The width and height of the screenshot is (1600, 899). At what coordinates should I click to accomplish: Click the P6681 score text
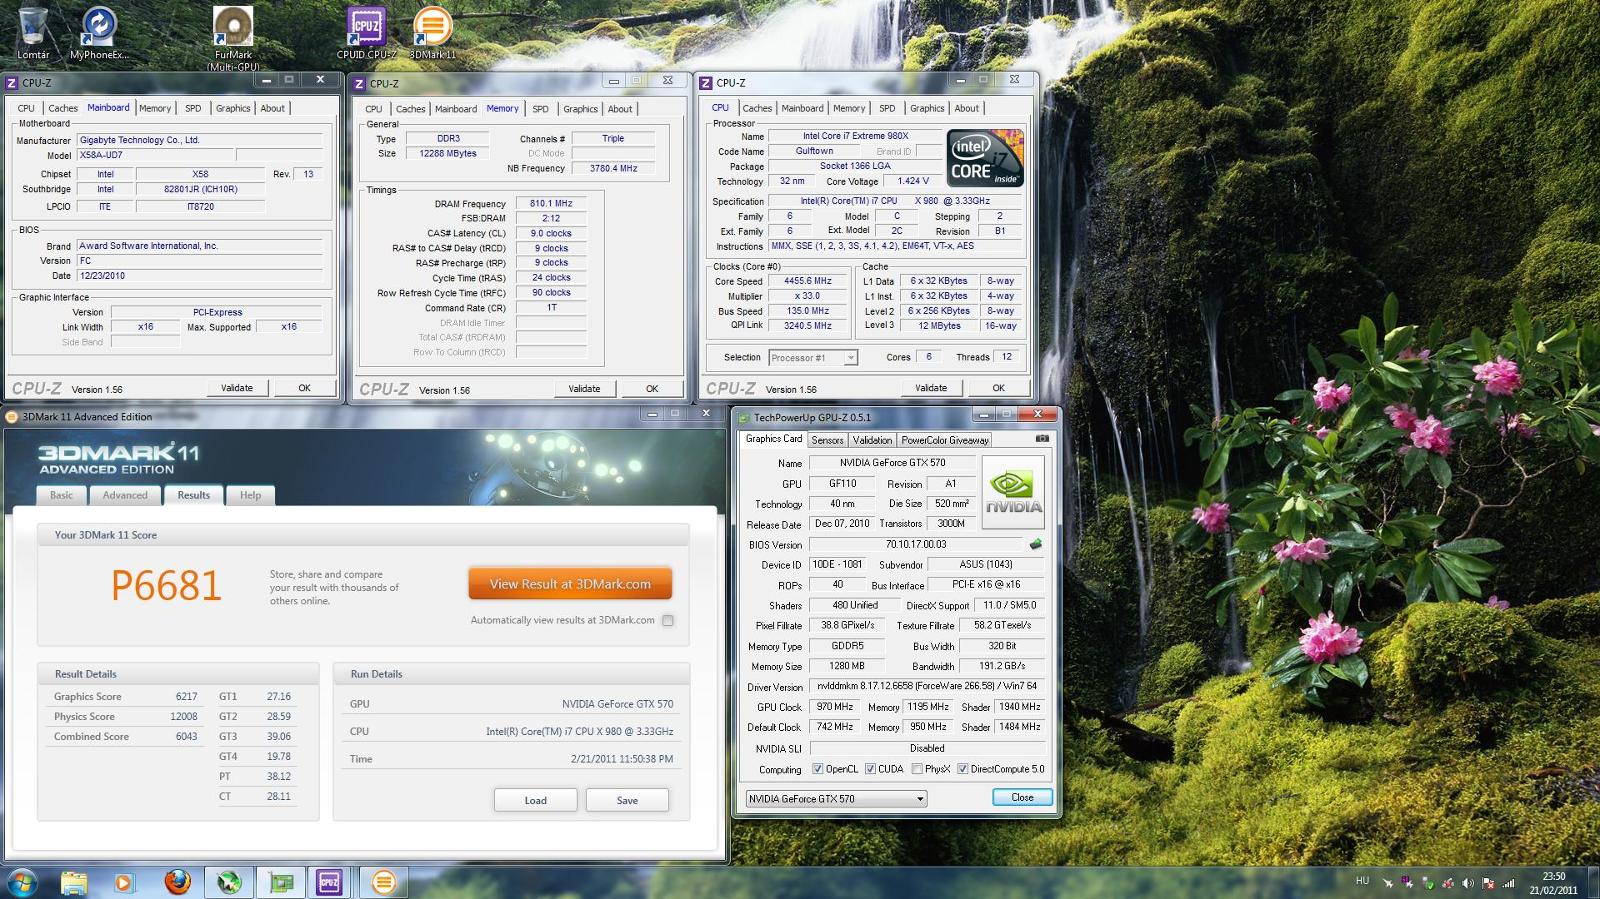pos(165,586)
